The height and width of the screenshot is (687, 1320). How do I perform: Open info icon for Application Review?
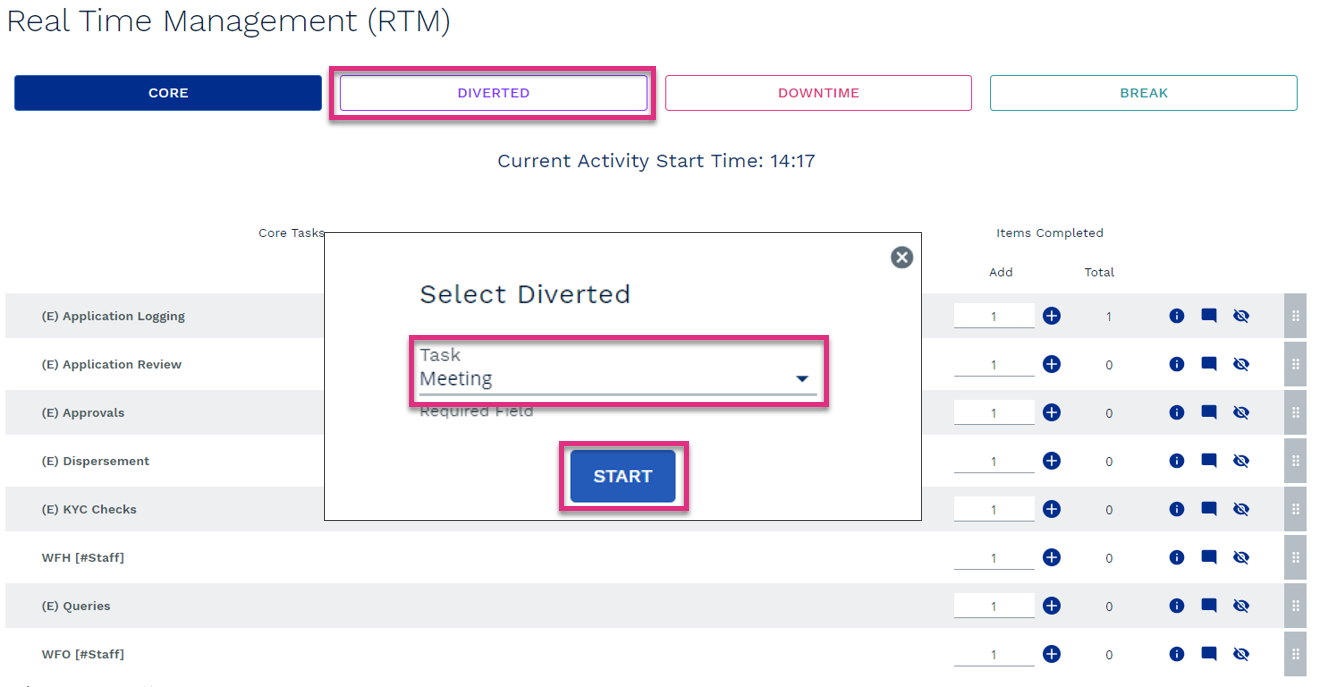tap(1176, 365)
